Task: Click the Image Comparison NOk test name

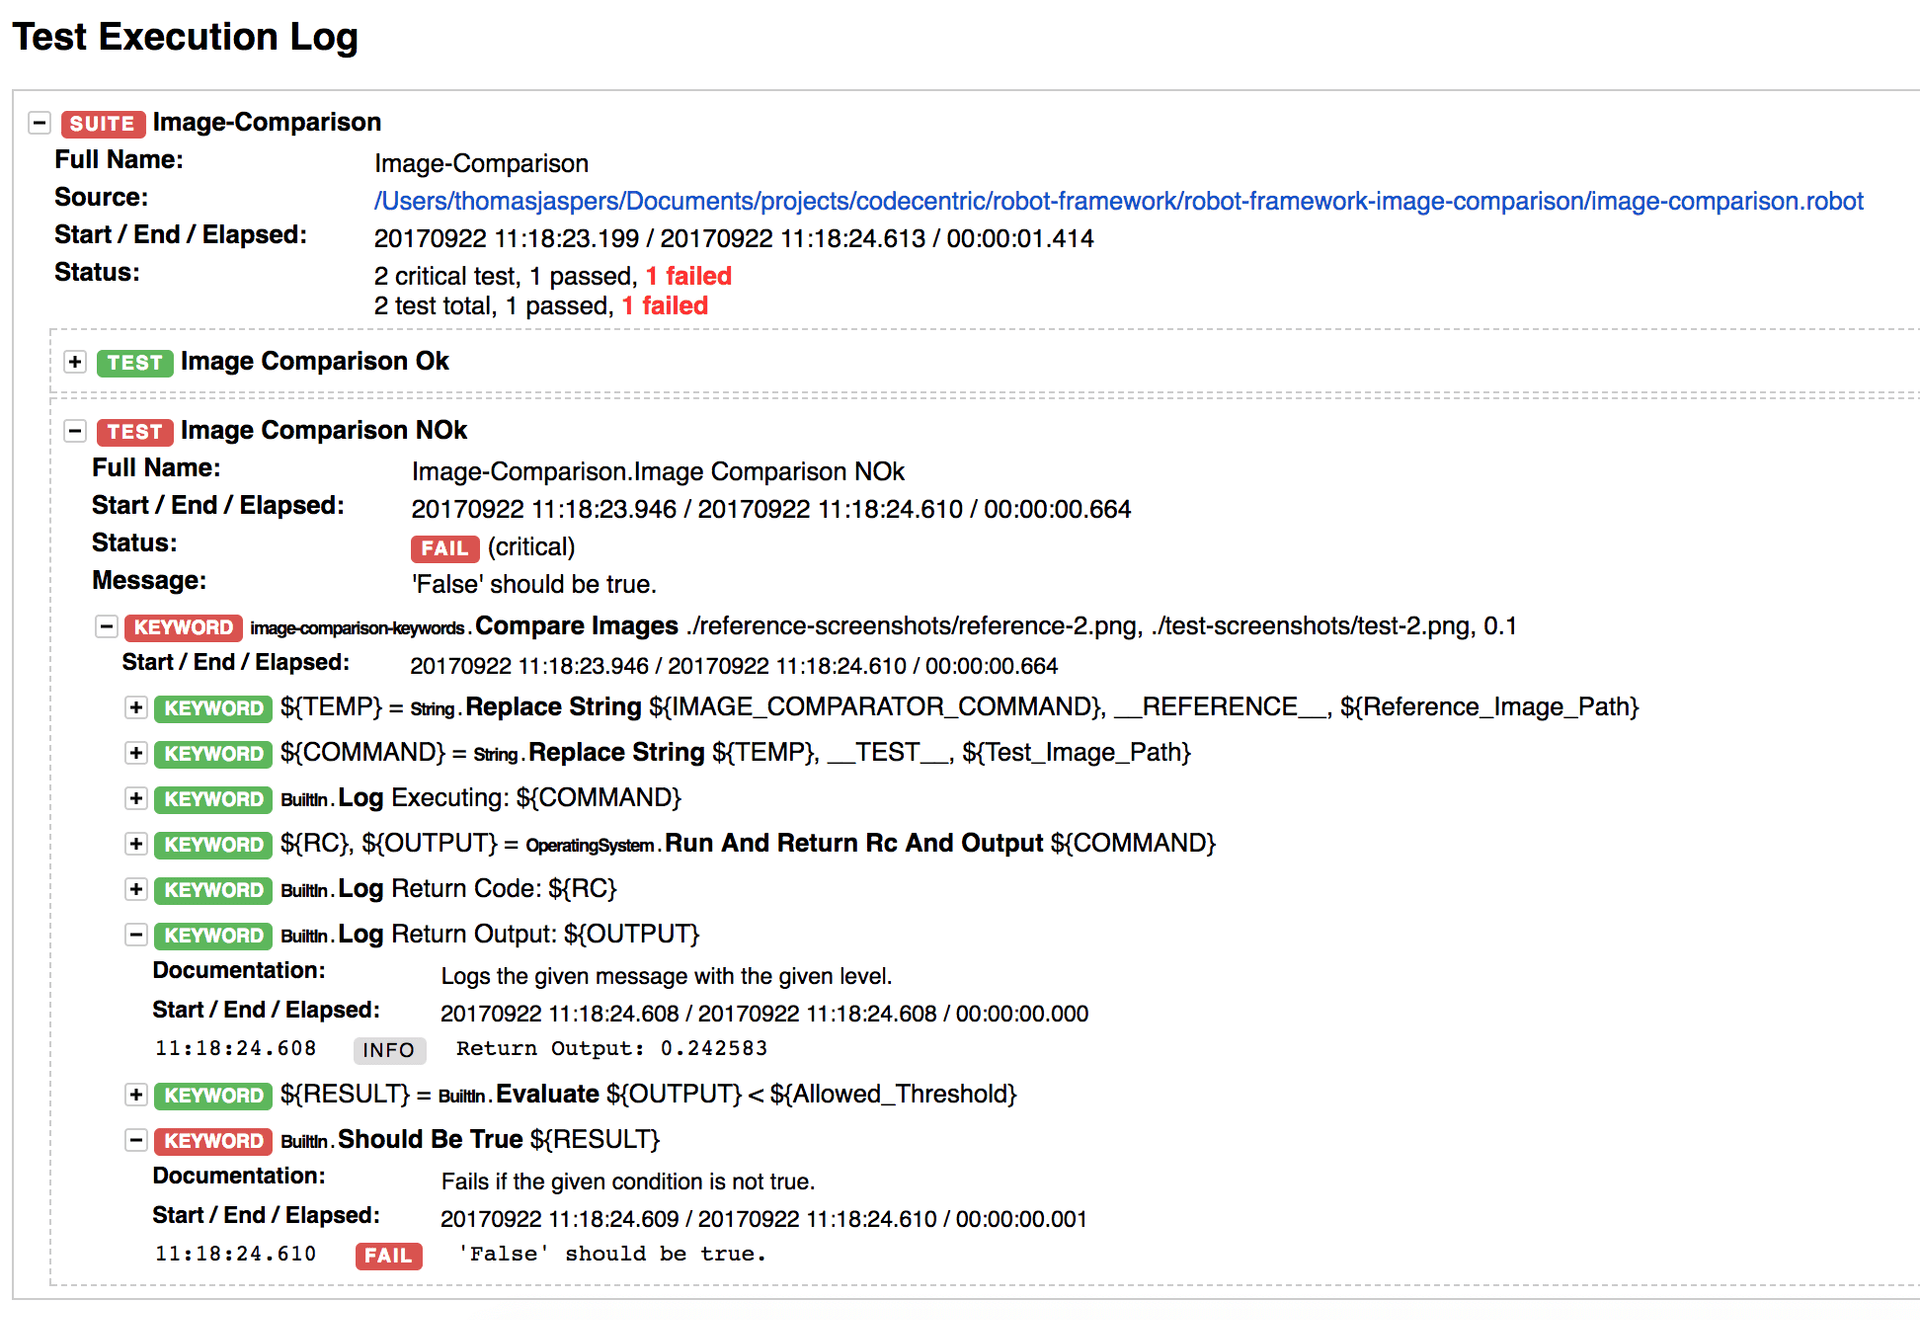Action: pos(323,430)
